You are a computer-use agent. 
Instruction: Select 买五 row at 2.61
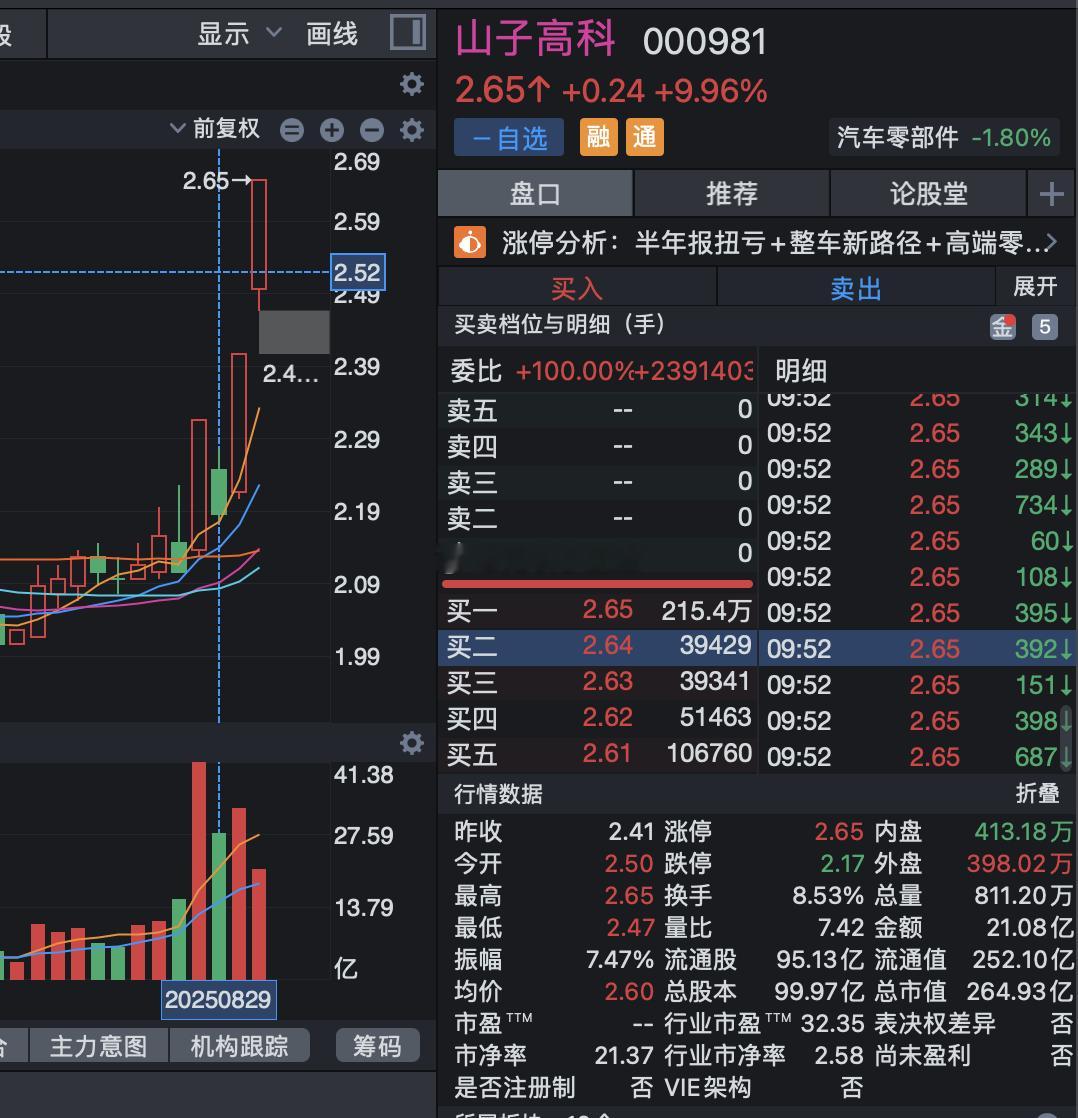tap(597, 754)
